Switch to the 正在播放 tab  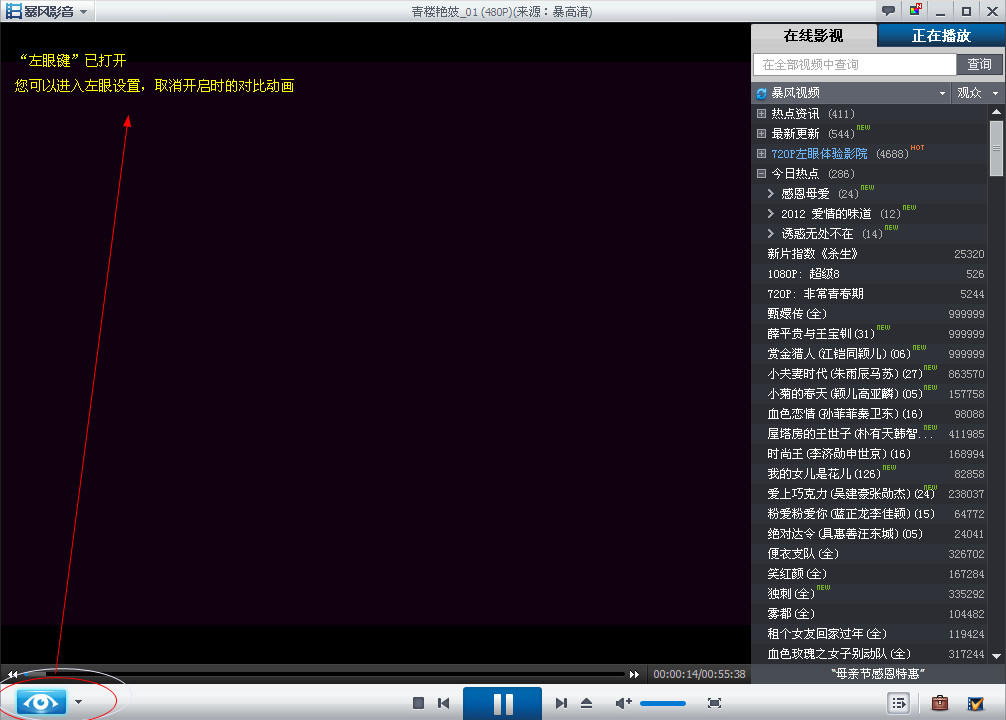941,36
